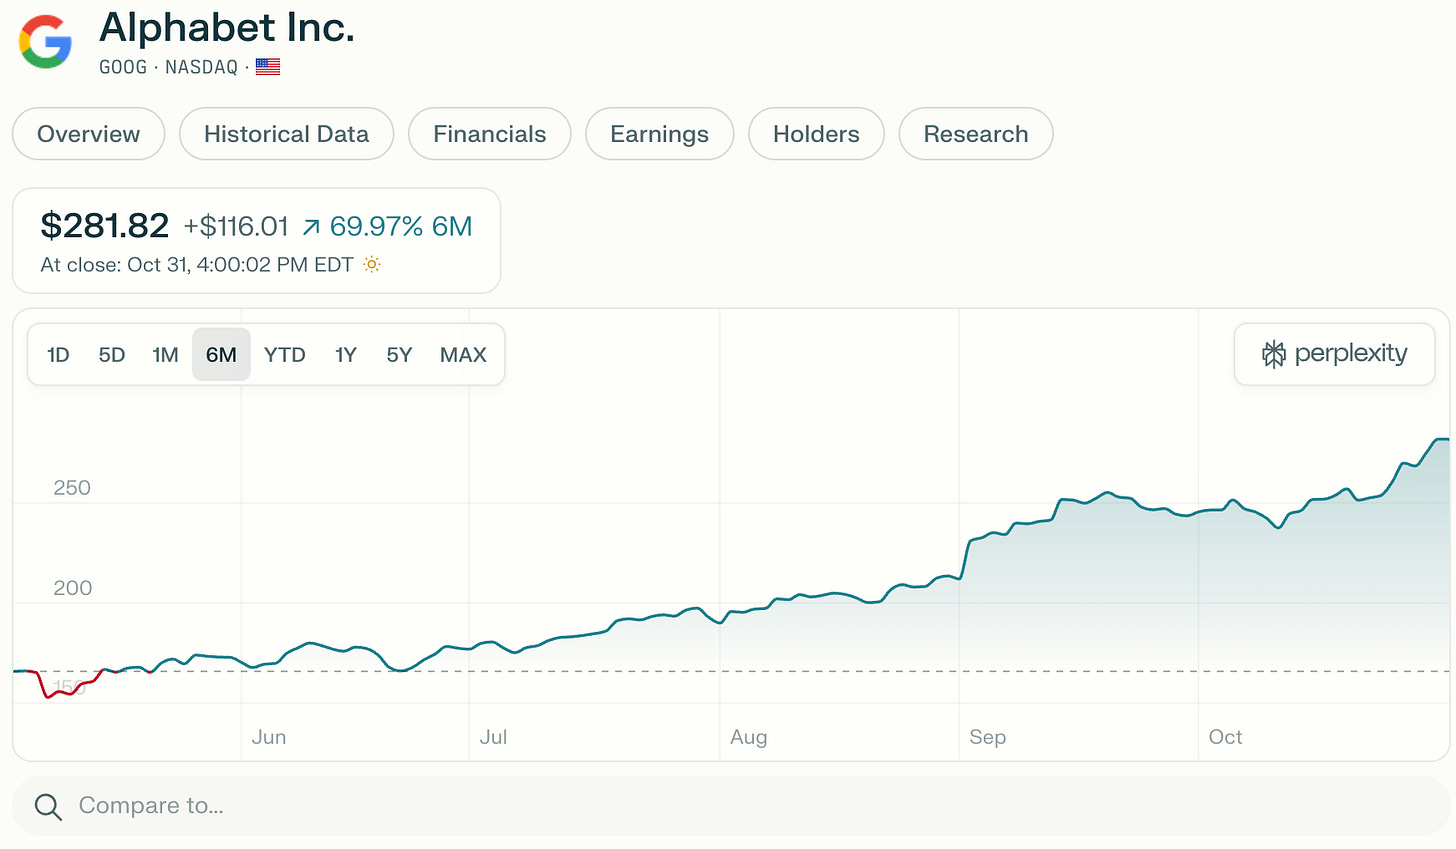Select the Holders tab
The image size is (1456, 849).
coord(817,134)
